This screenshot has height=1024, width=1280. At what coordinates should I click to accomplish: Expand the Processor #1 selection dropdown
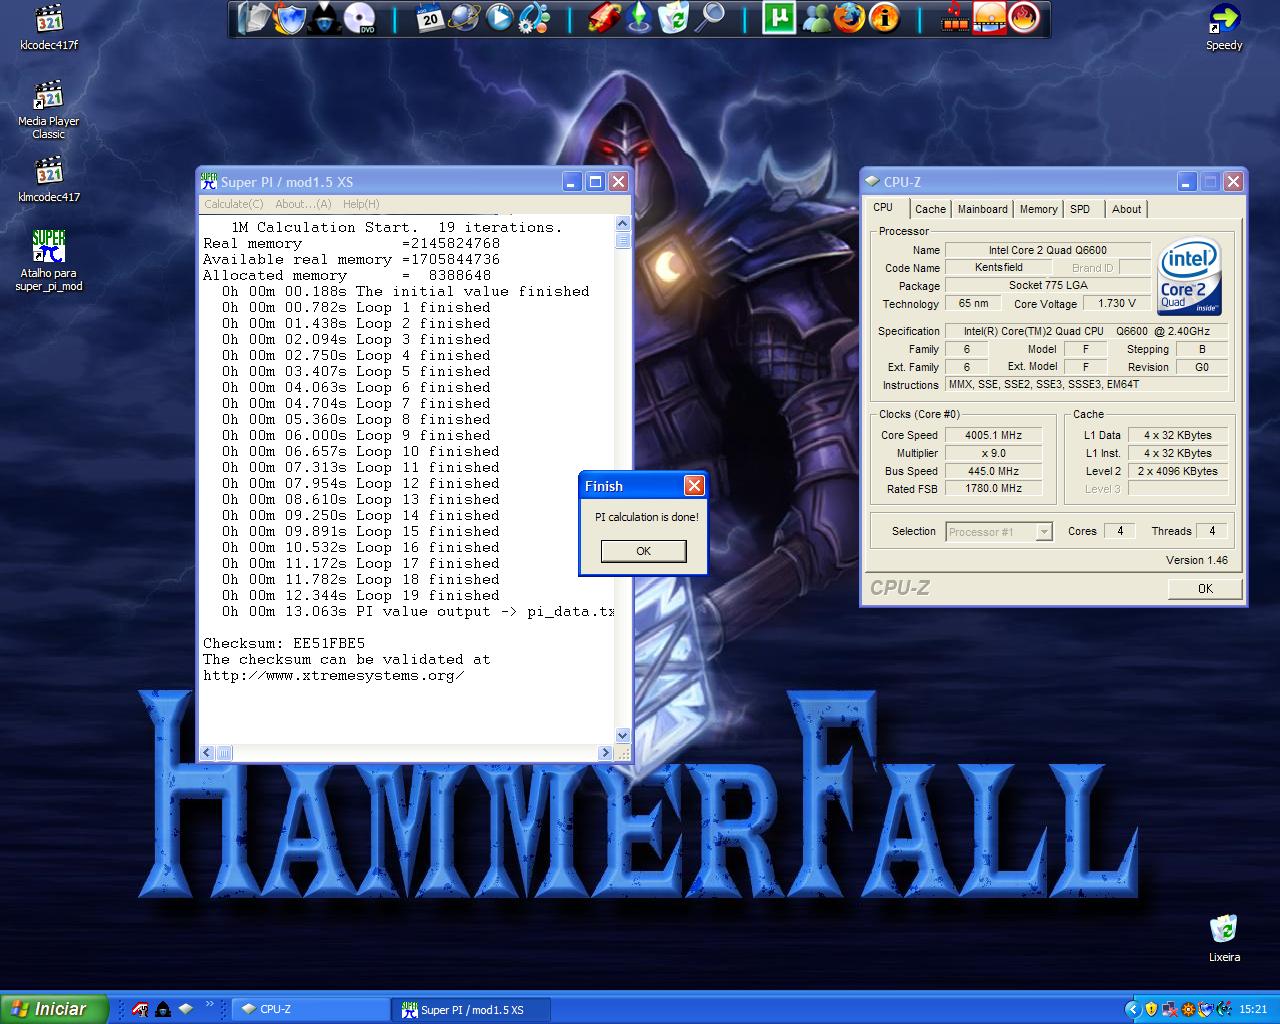tap(1044, 532)
